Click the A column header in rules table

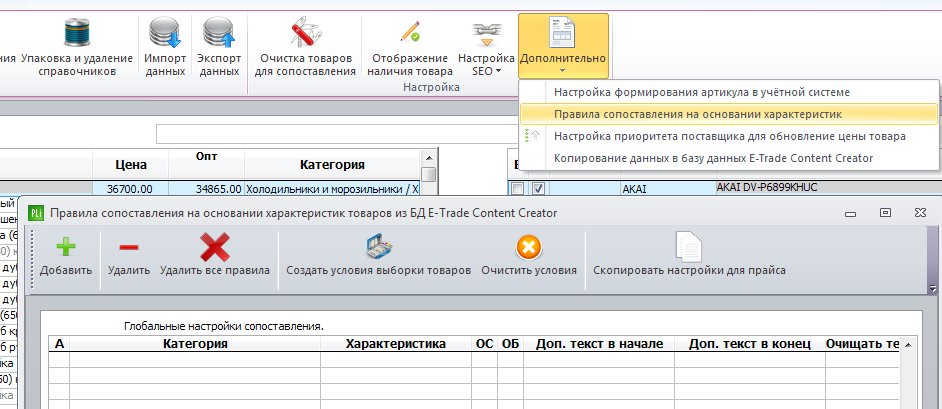click(x=59, y=344)
